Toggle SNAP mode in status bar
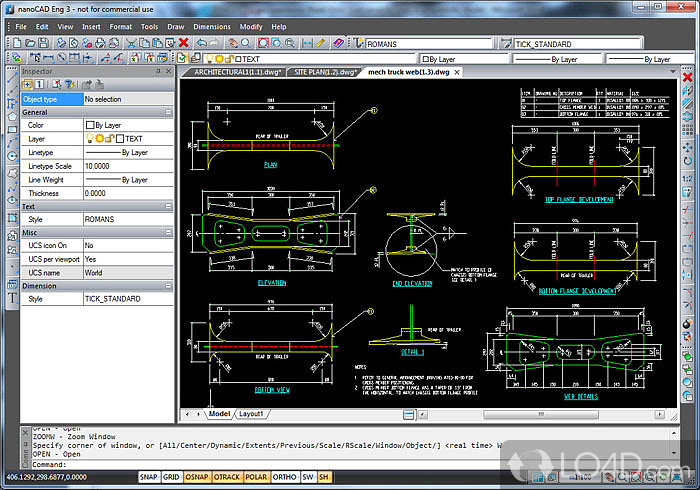Screen dimensions: 700x490 pos(149,477)
